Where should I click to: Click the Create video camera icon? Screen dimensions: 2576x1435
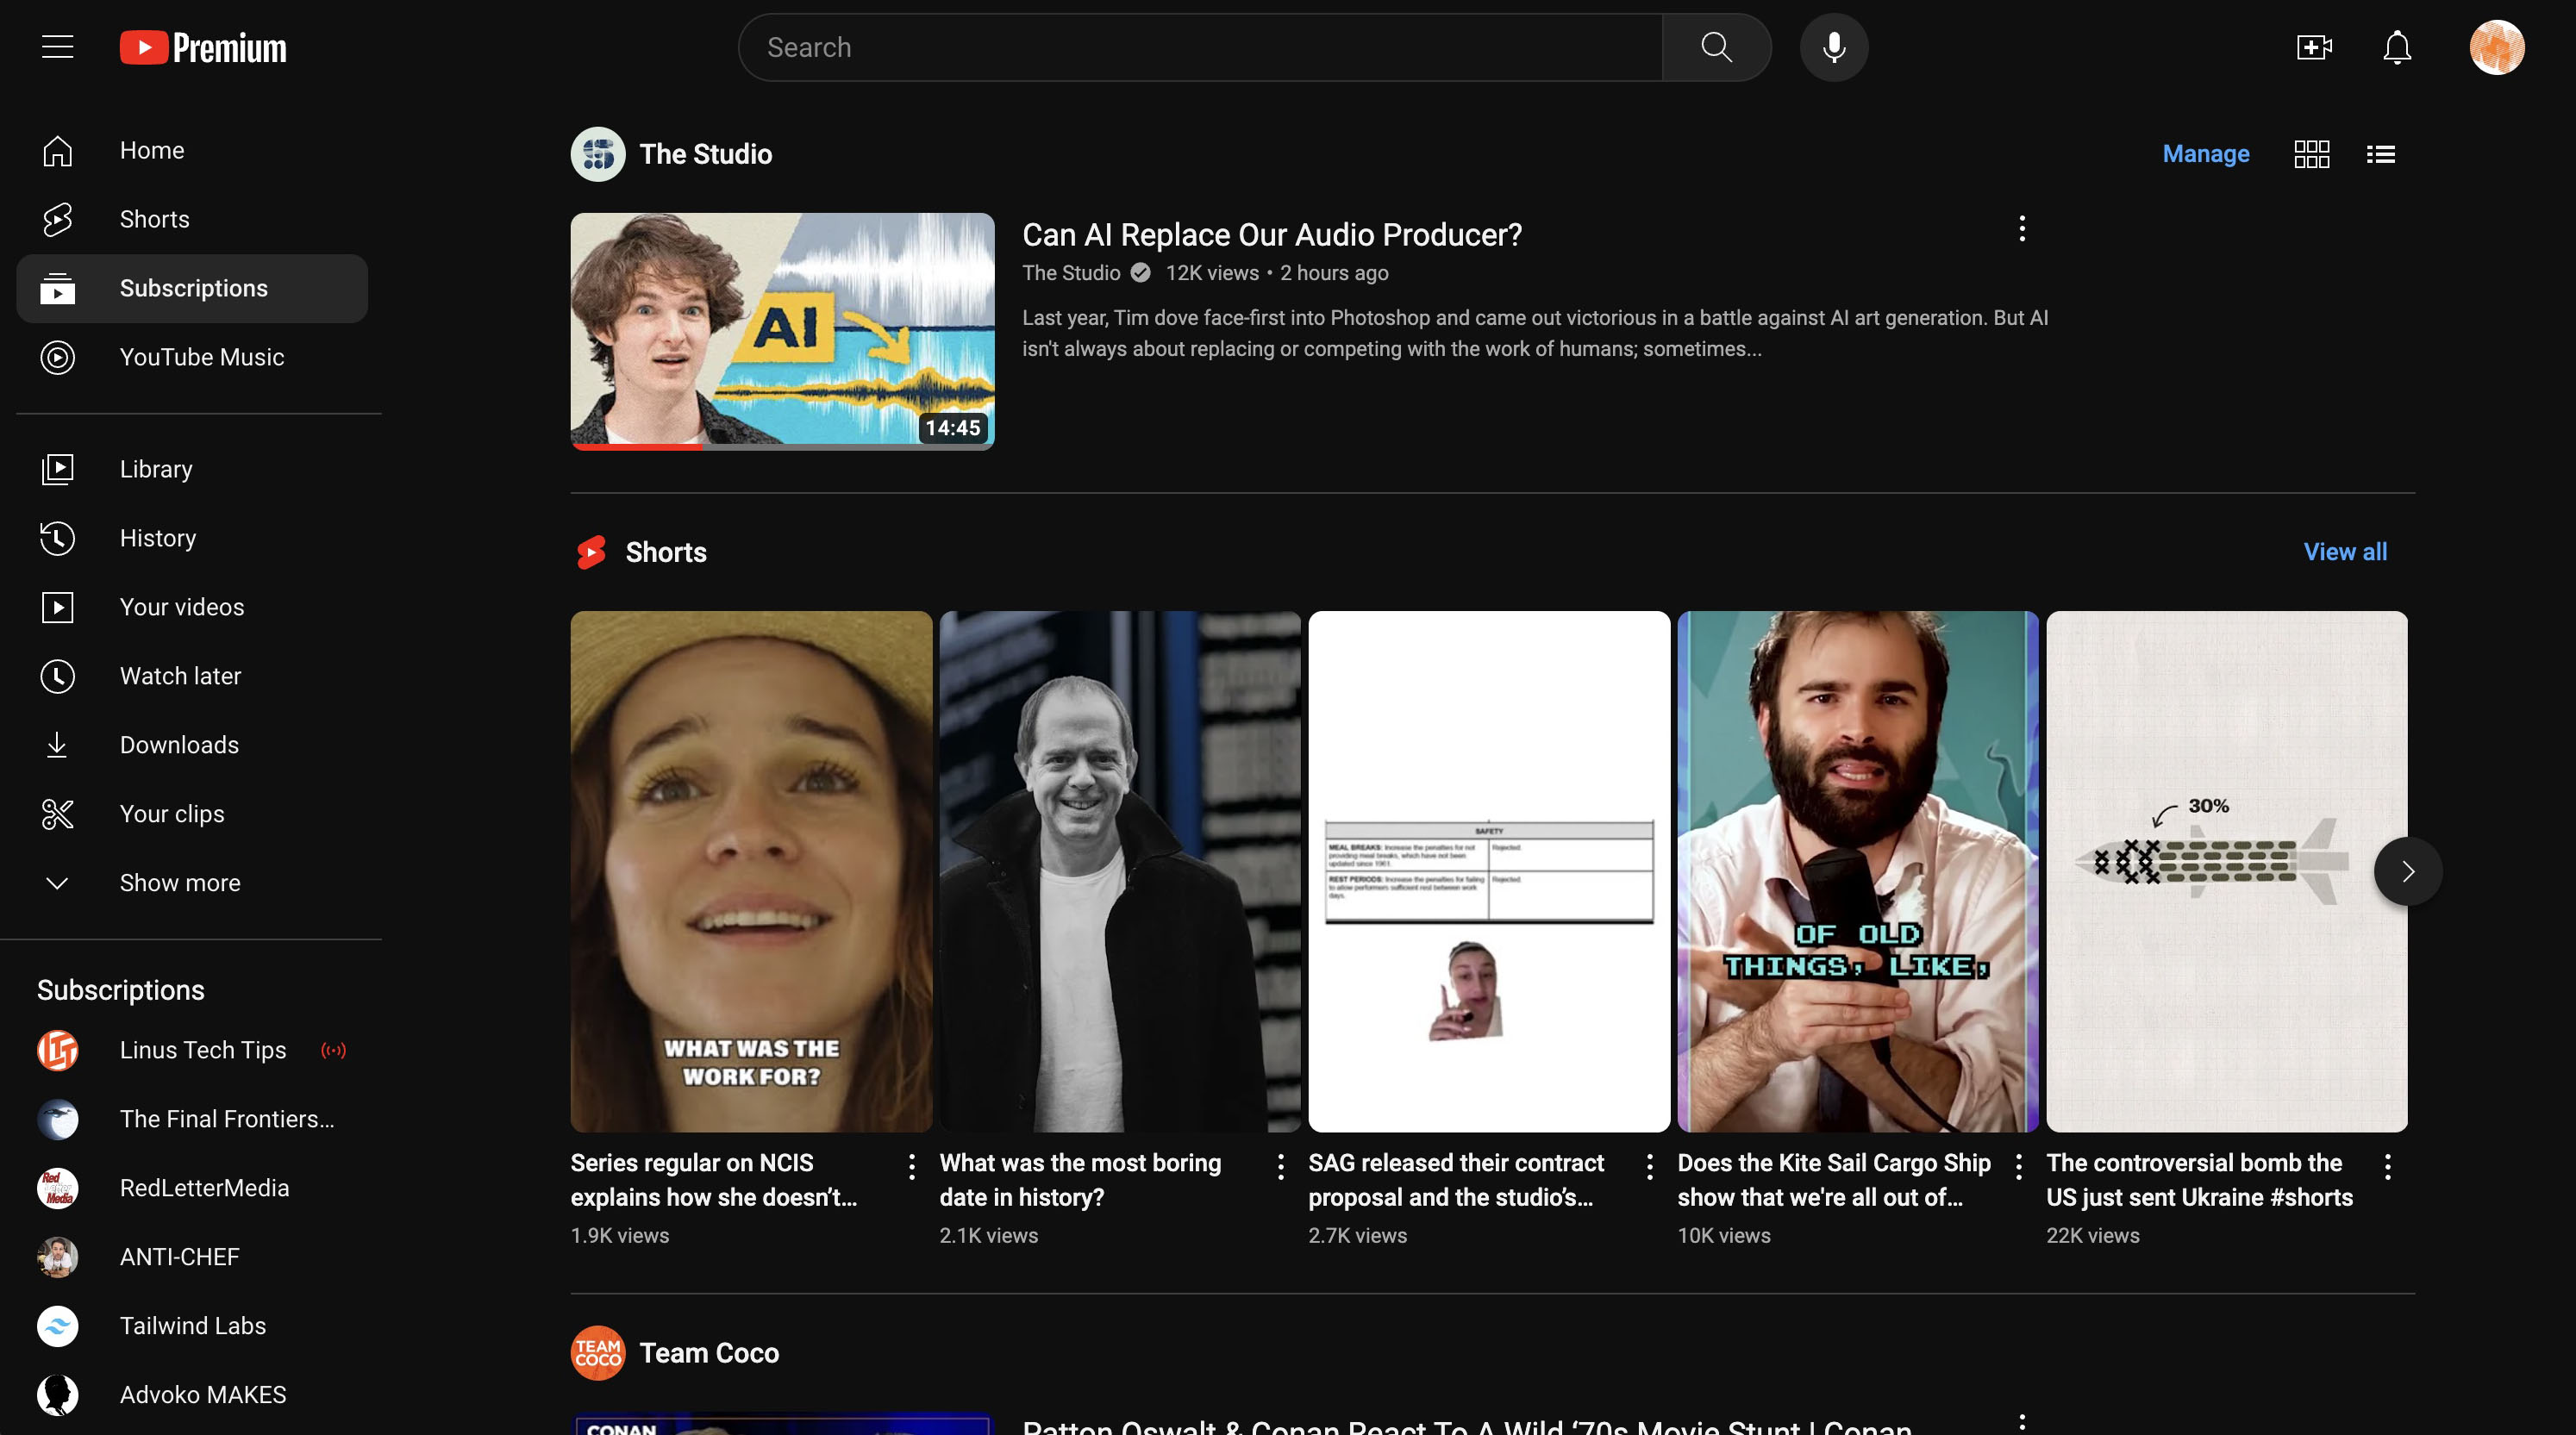2314,47
